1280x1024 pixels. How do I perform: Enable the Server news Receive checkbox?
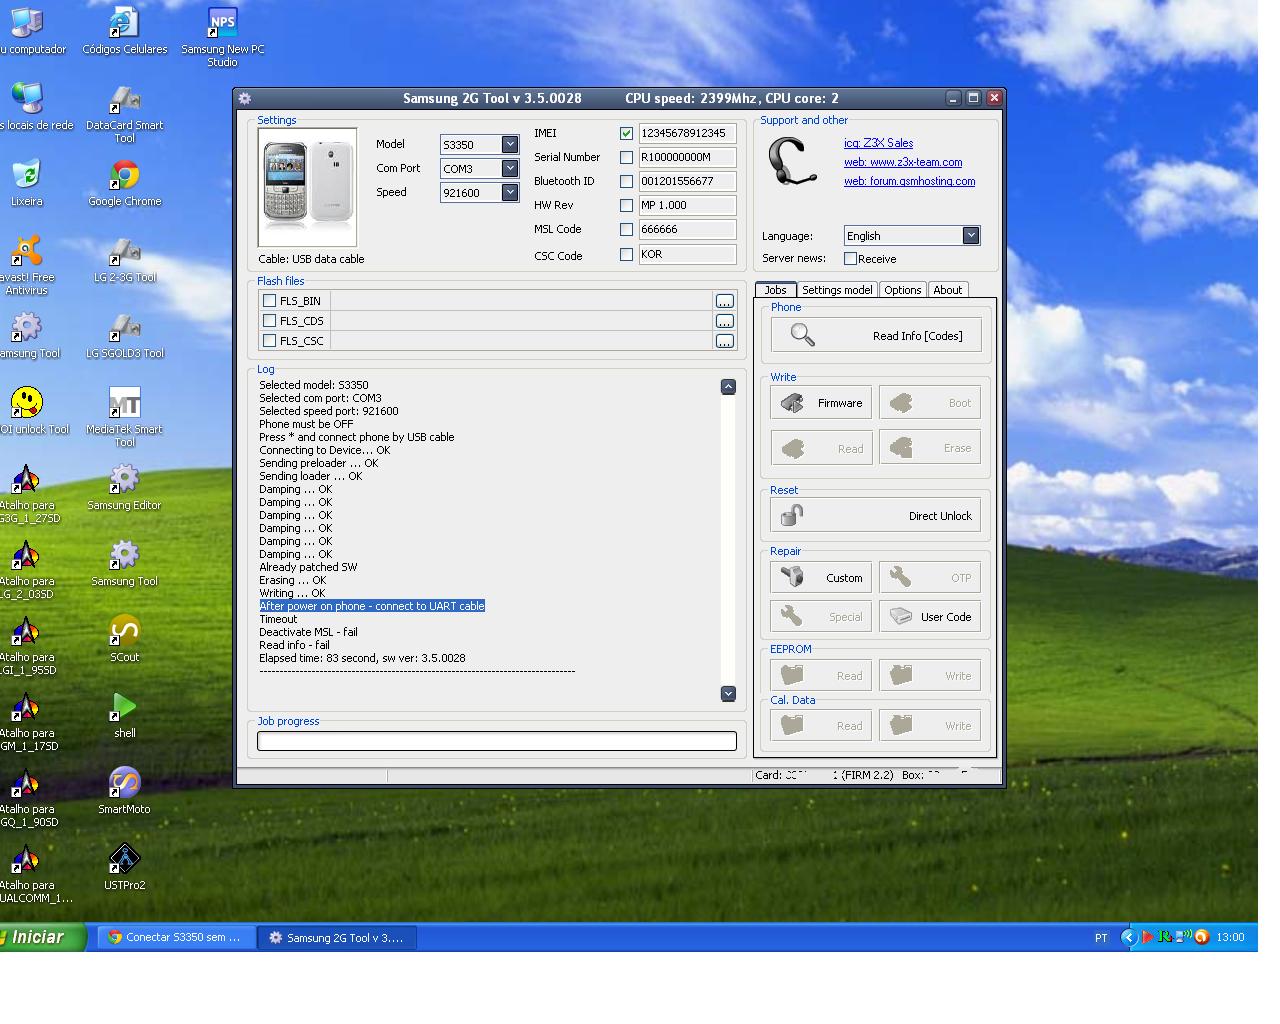(x=850, y=258)
